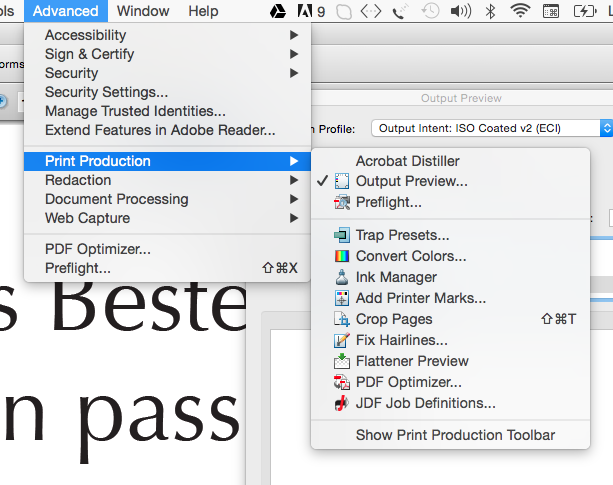Click the Output Preview window title
Image resolution: width=613 pixels, height=485 pixels.
pyautogui.click(x=461, y=98)
